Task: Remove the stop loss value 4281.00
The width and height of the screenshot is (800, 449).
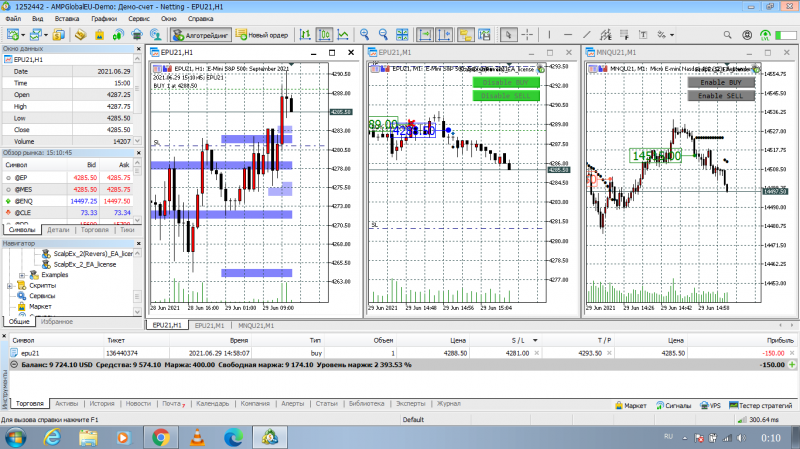Action: (x=537, y=353)
